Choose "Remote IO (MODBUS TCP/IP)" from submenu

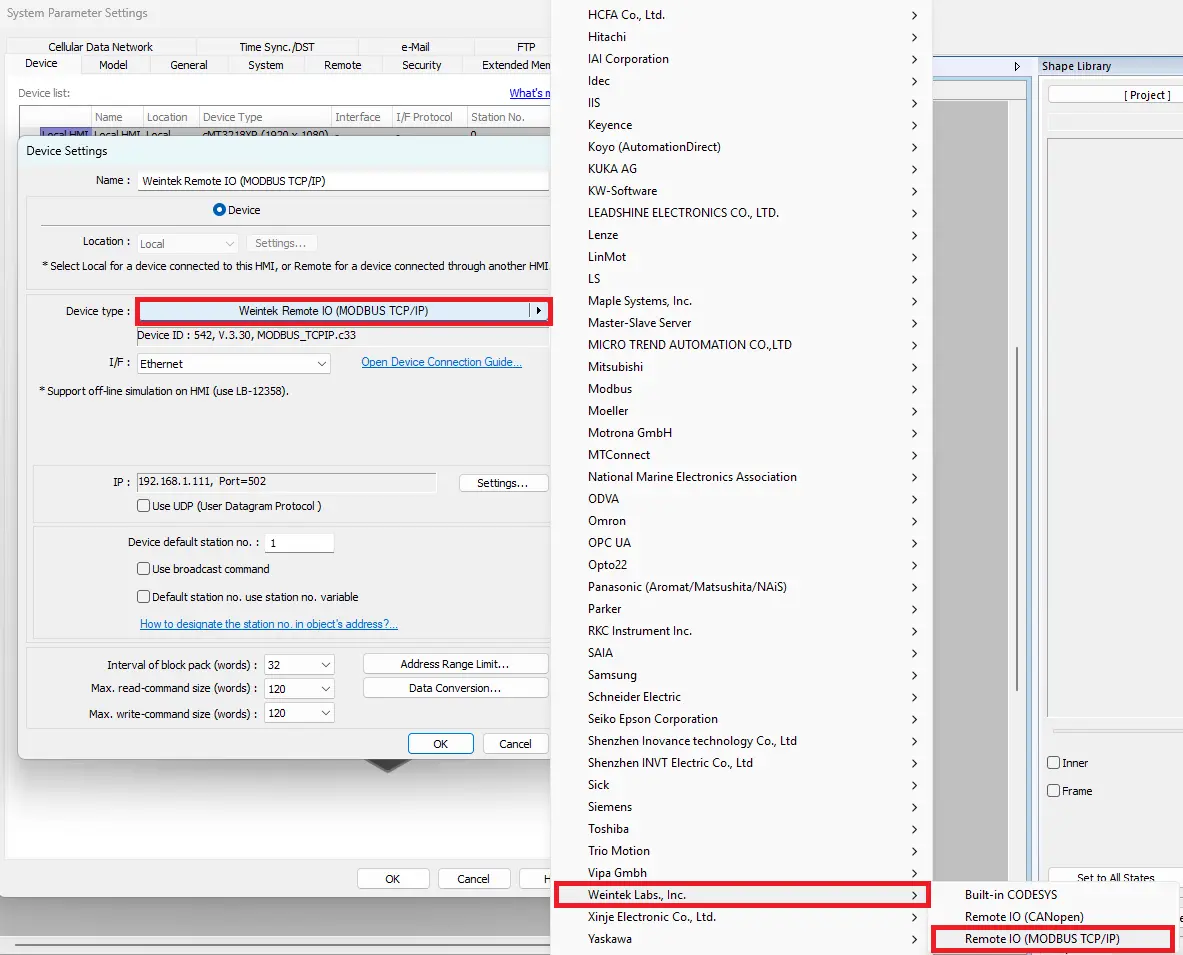tap(1053, 938)
